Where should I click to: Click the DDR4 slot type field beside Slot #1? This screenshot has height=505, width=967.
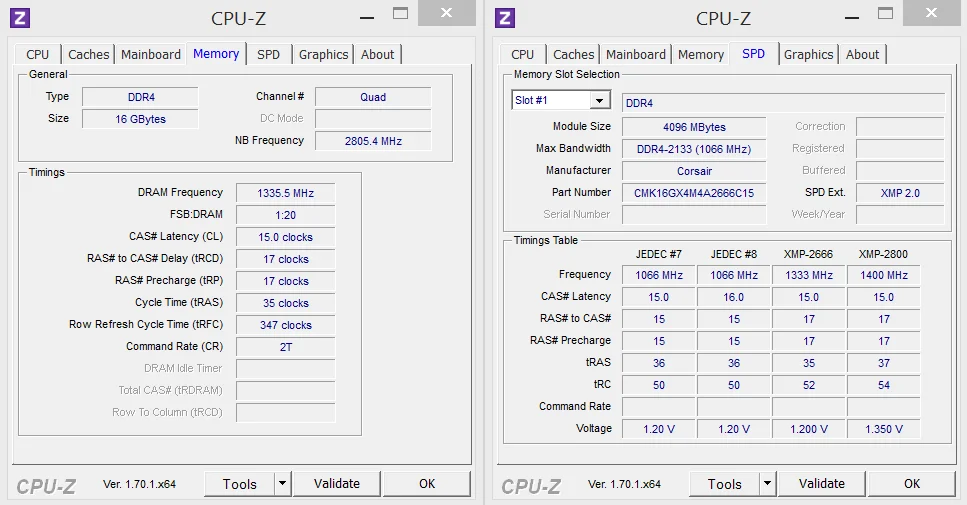[x=783, y=103]
